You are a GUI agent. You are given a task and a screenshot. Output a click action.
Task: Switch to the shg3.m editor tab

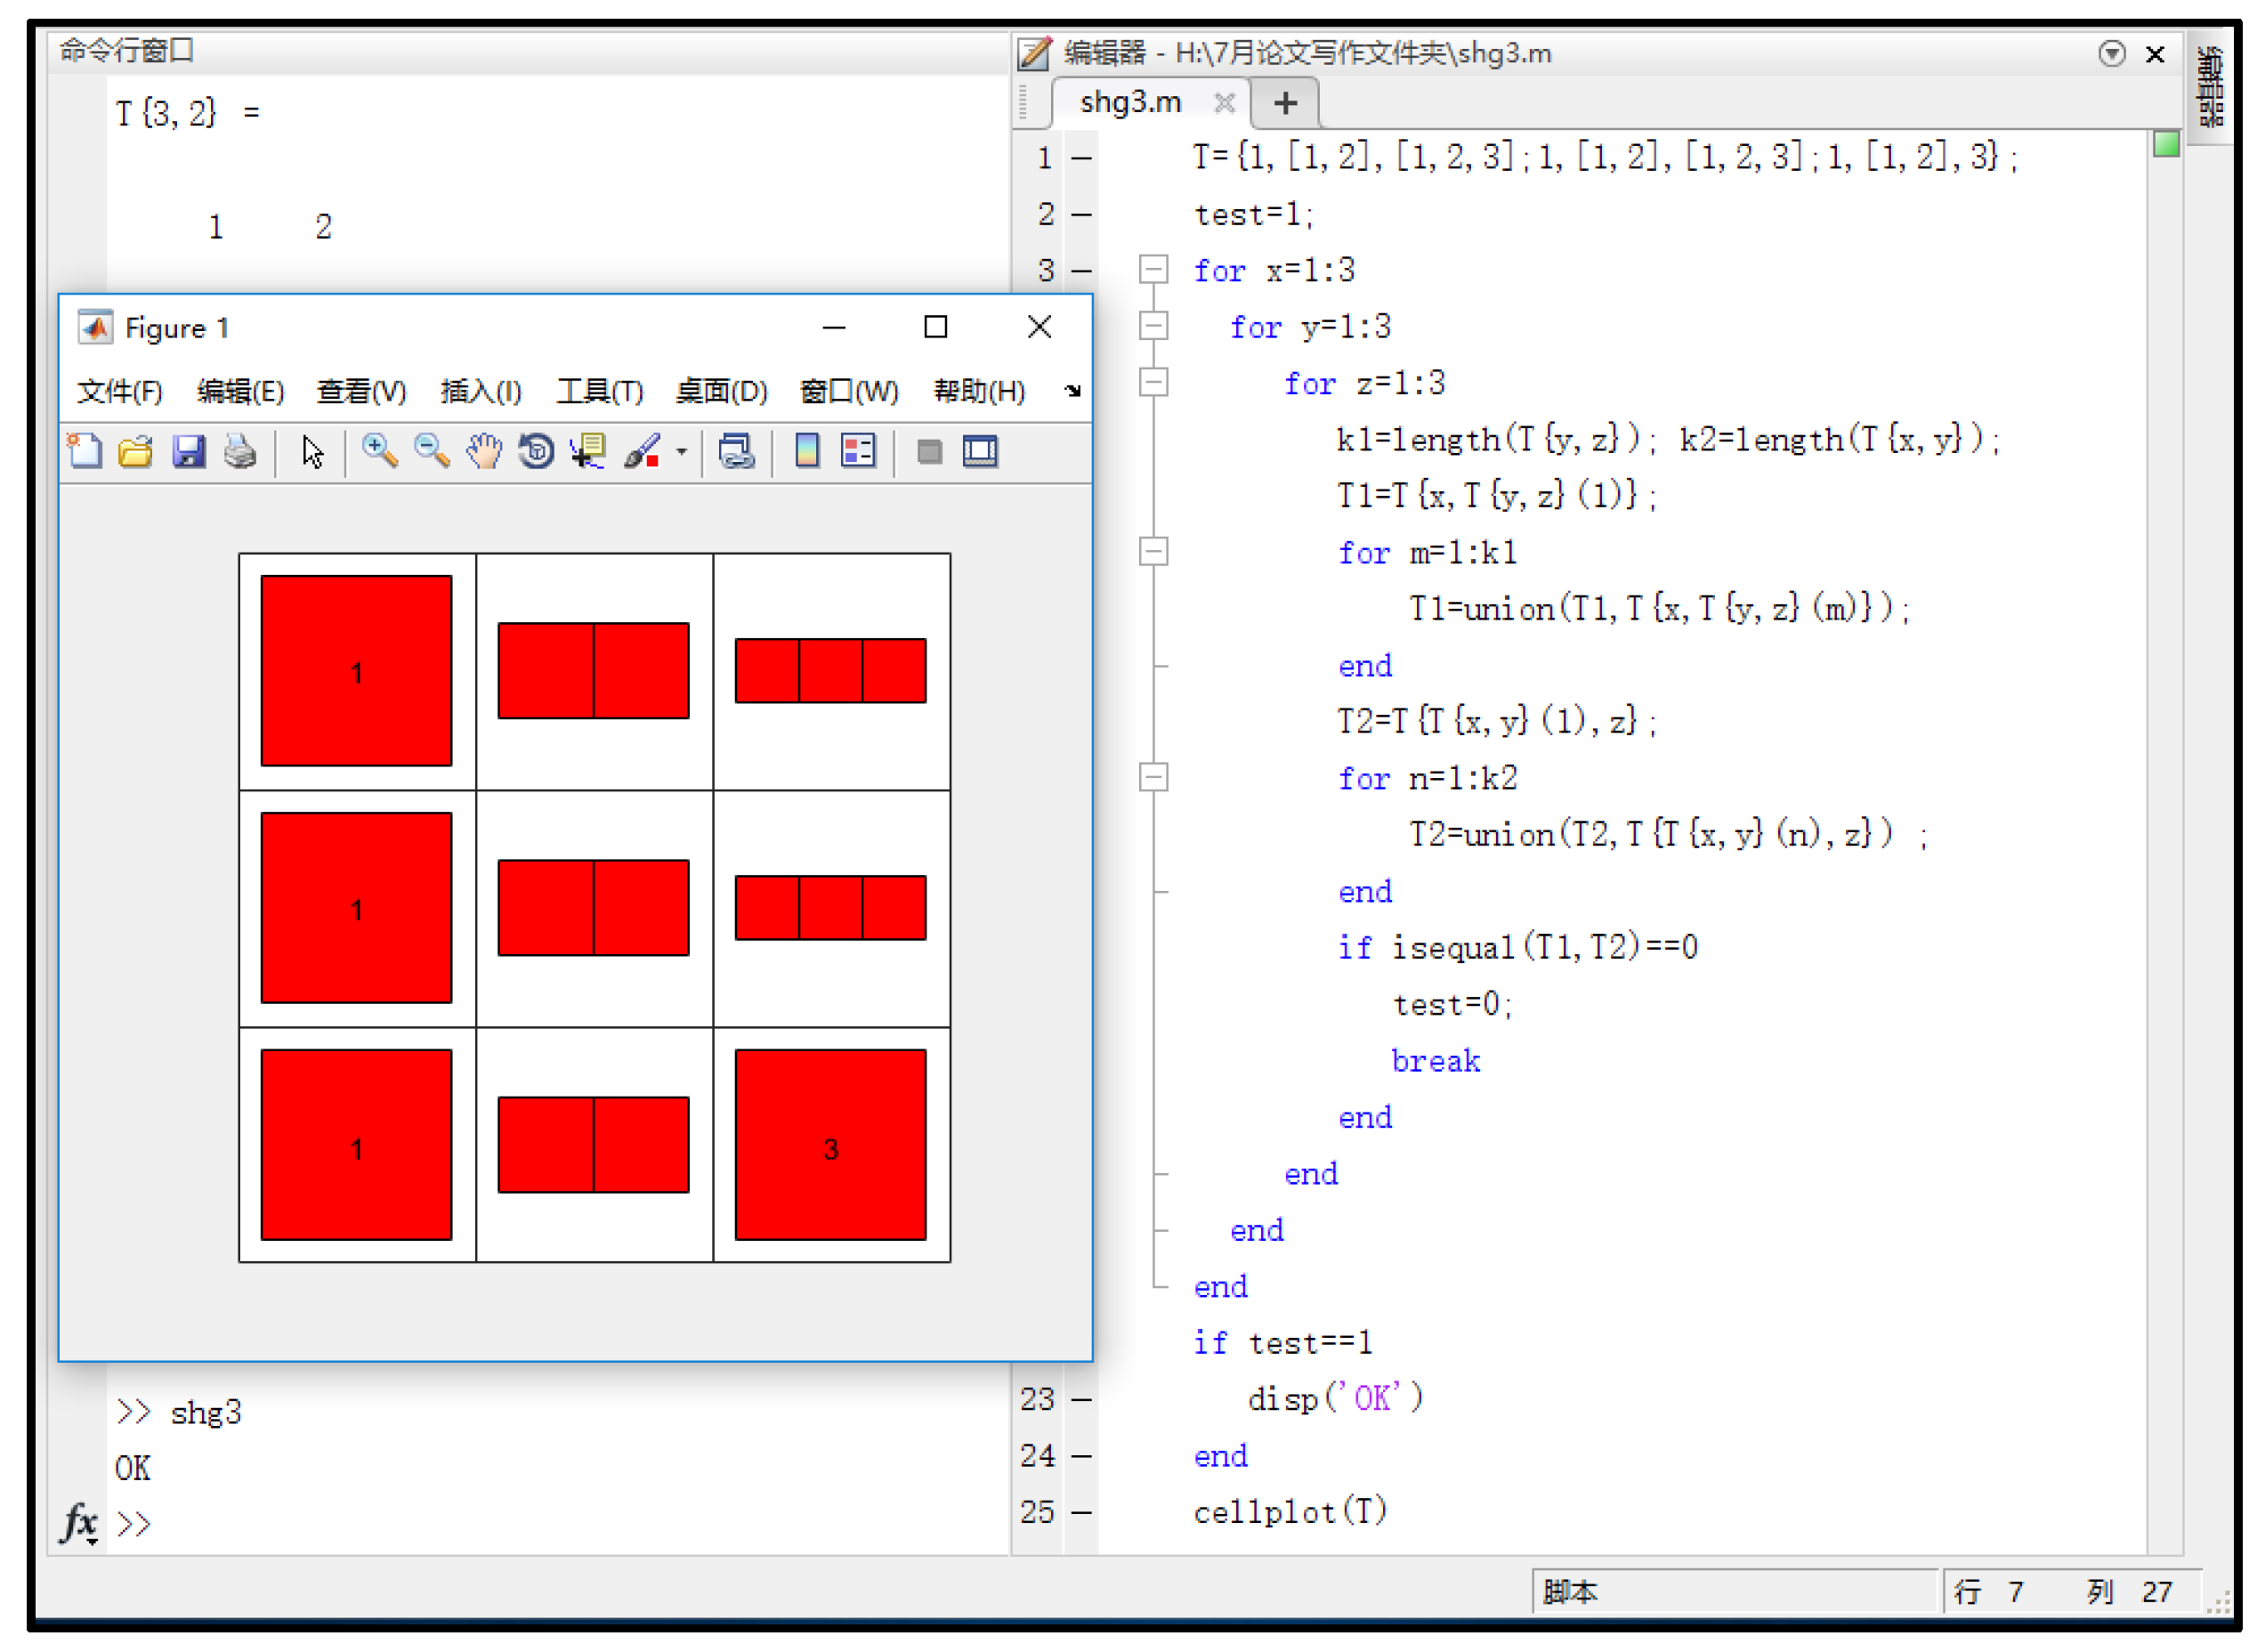(1130, 102)
